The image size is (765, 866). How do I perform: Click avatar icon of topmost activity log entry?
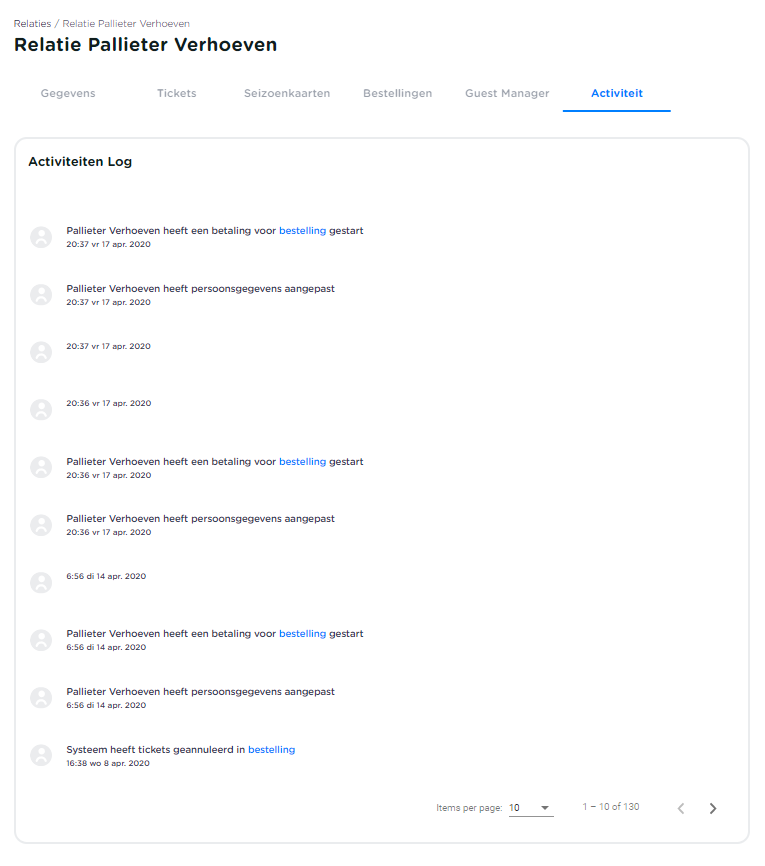click(x=41, y=237)
